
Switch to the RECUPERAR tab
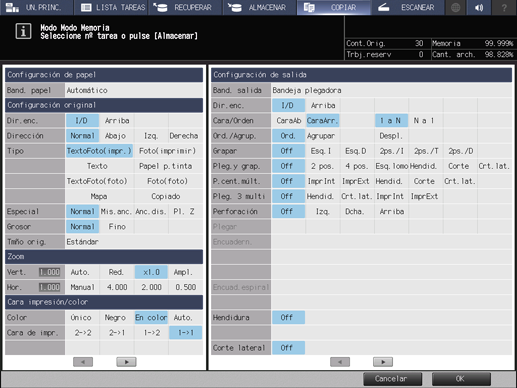185,7
